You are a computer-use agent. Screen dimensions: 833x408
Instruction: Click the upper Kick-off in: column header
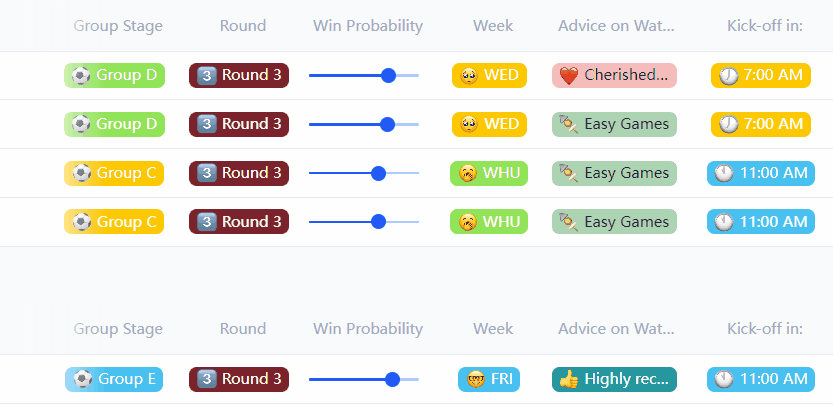[765, 26]
